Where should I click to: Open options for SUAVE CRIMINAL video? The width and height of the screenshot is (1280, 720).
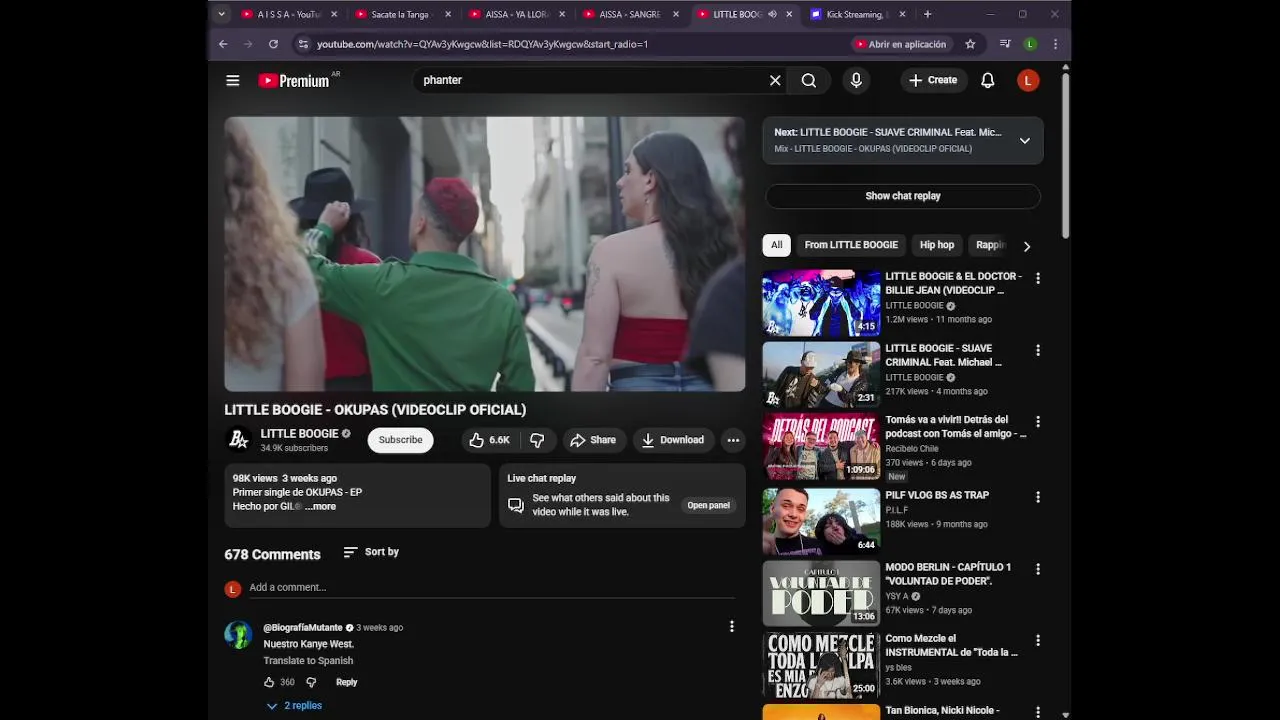(1038, 351)
